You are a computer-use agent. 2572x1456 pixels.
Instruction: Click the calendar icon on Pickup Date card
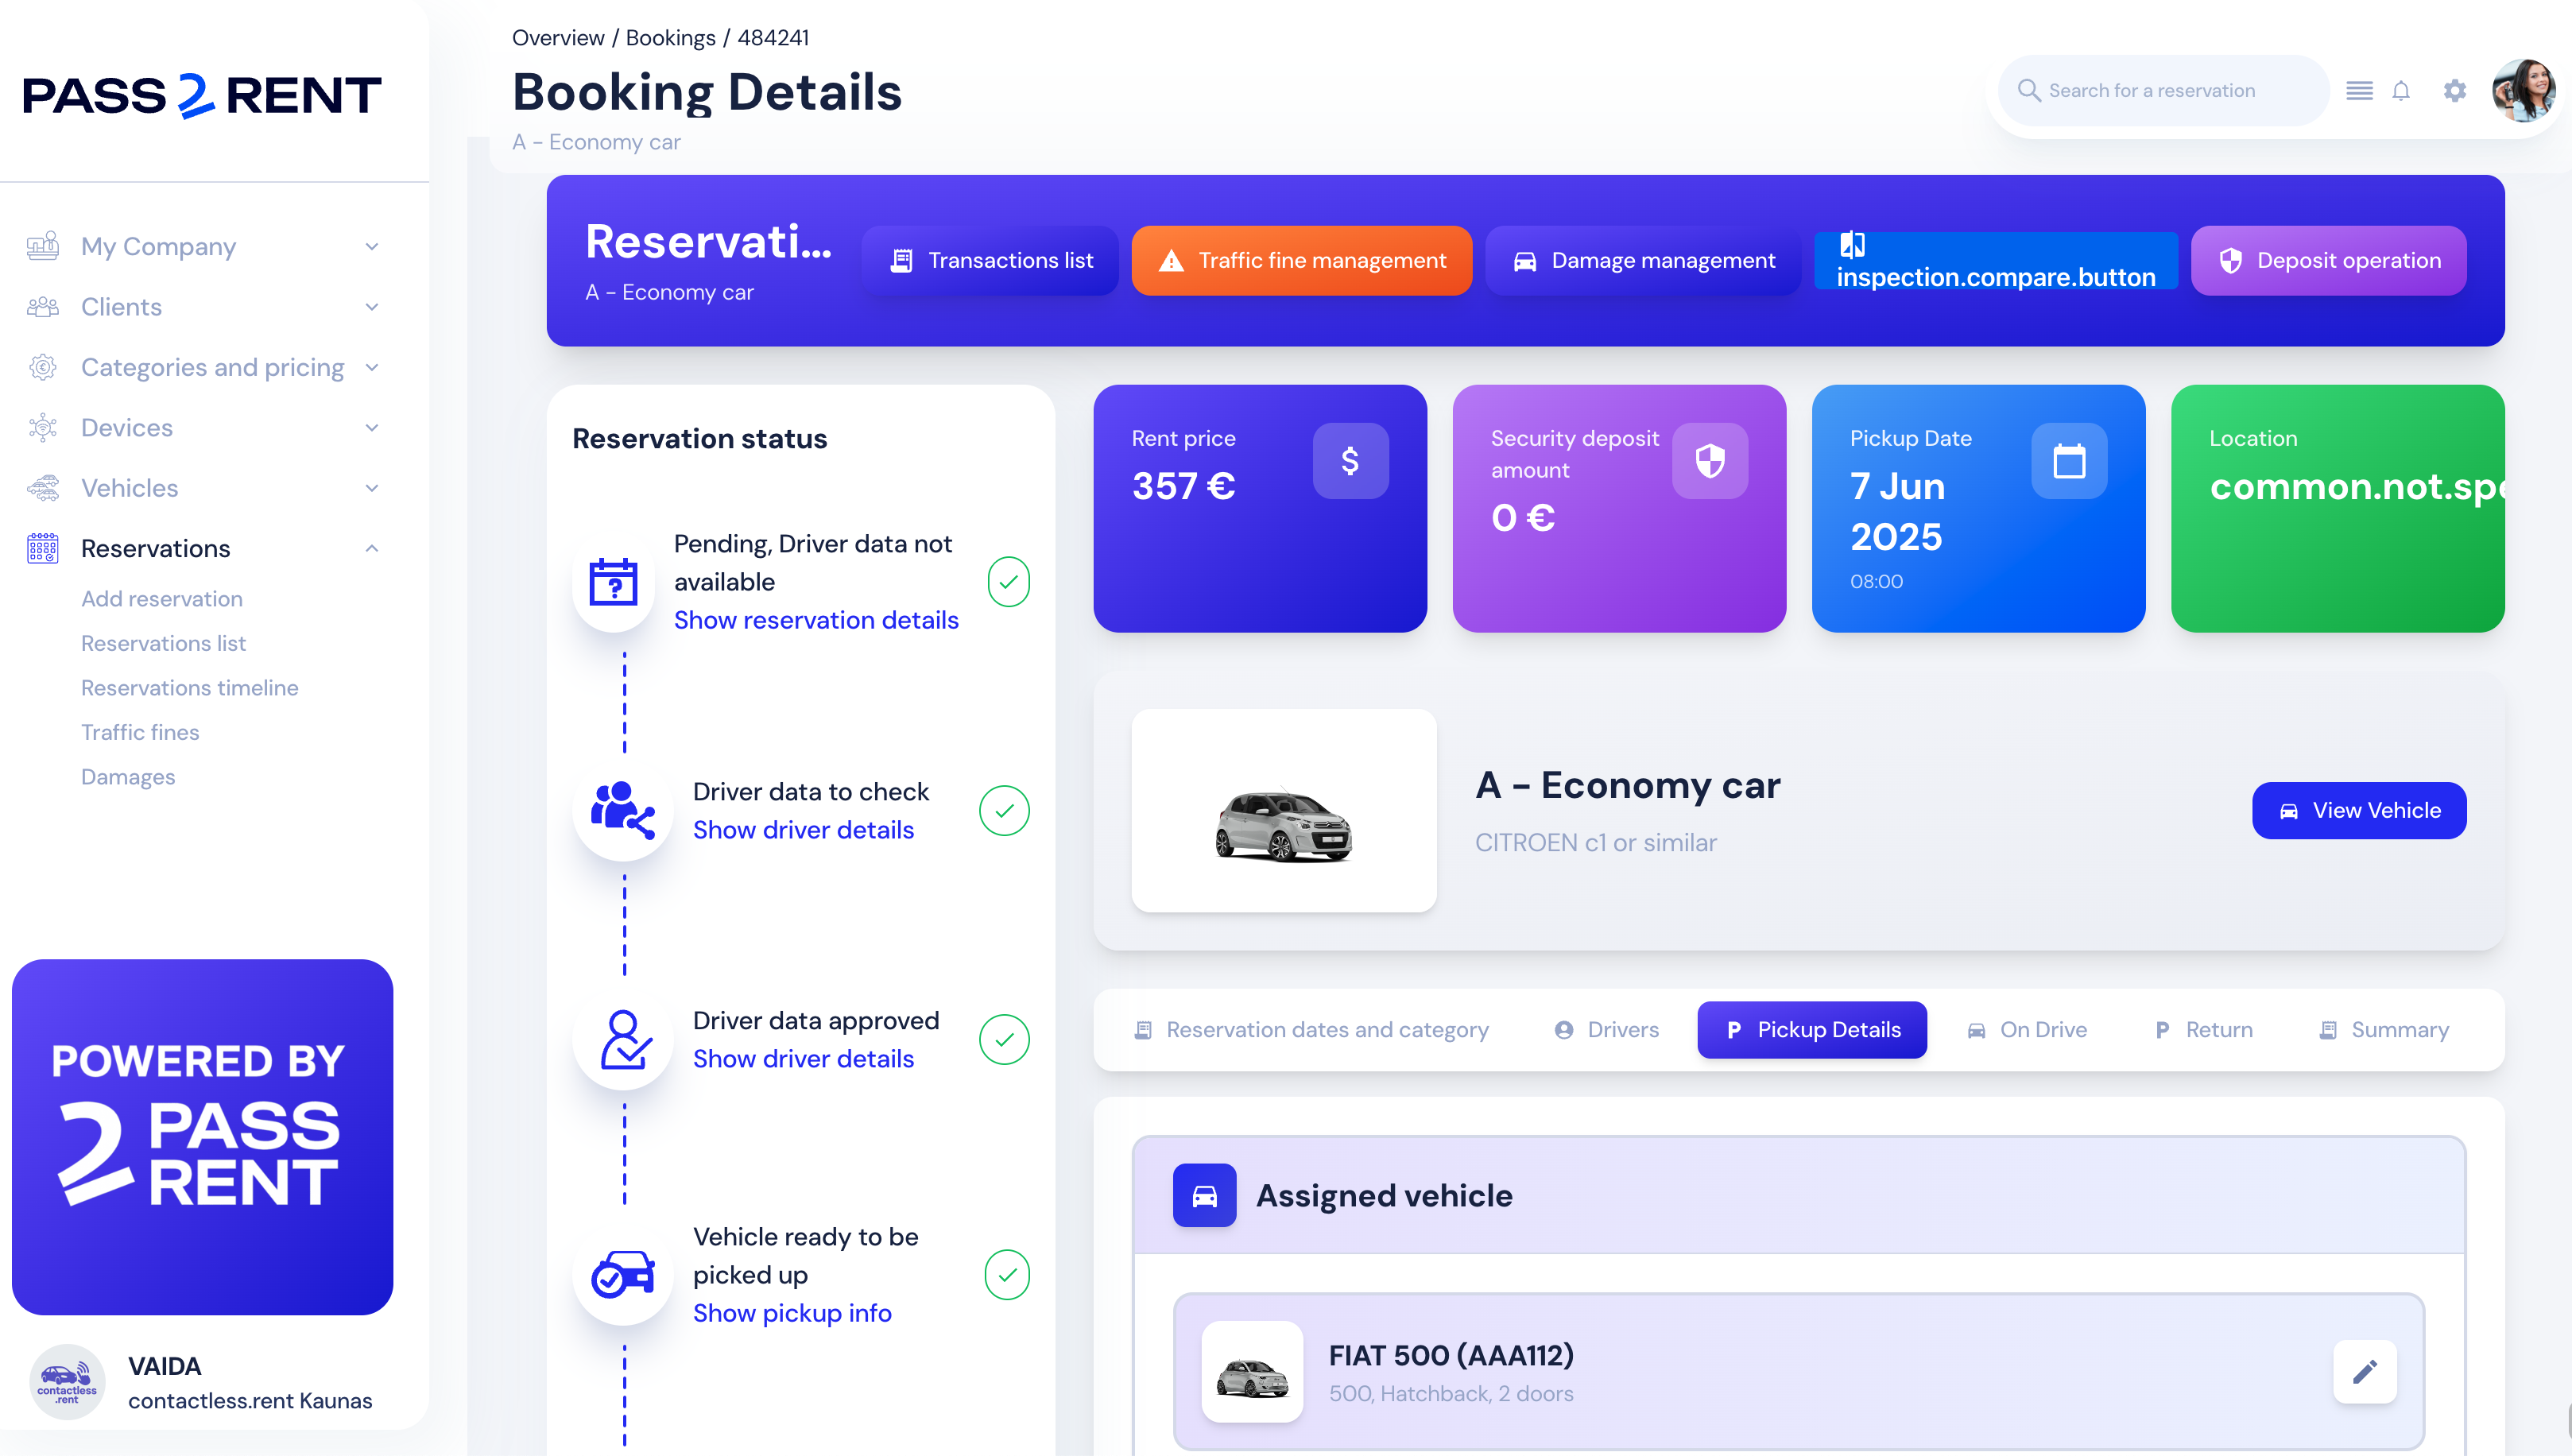[2068, 461]
